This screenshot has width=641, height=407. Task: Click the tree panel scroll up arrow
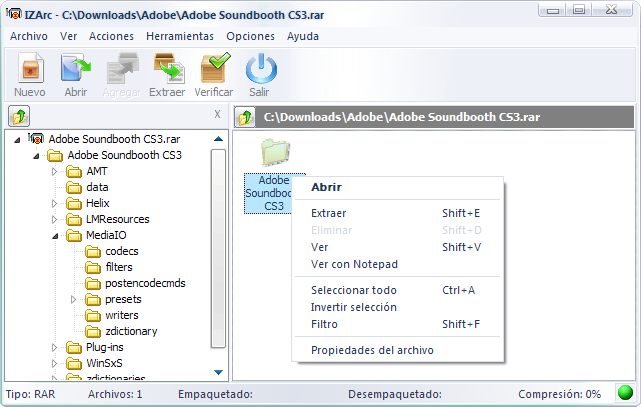pos(218,139)
